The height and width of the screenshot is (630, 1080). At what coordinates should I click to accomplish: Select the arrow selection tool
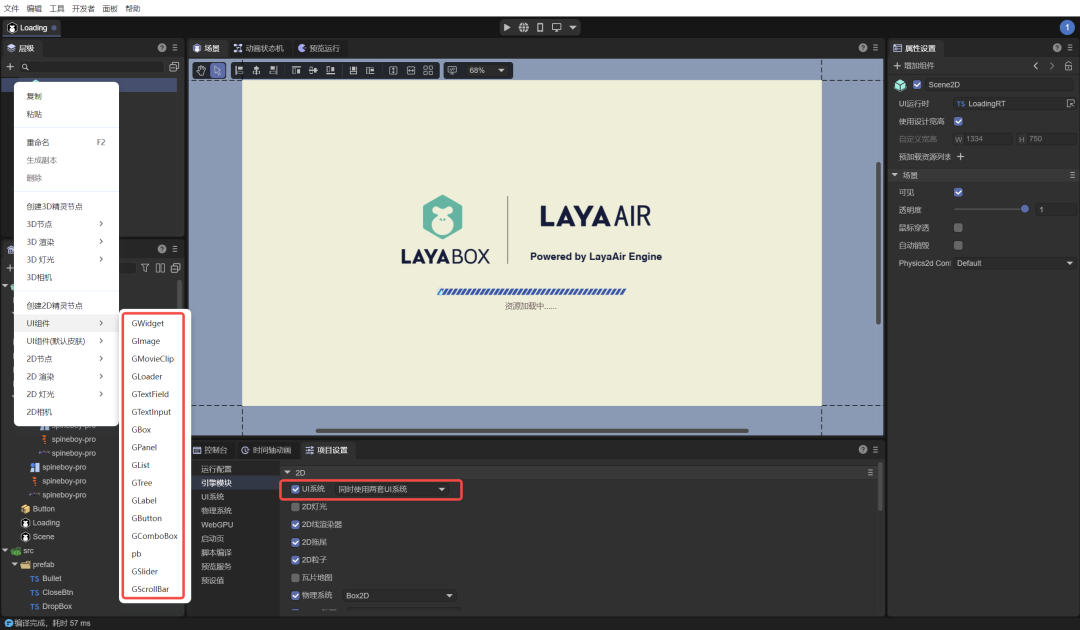tap(218, 70)
